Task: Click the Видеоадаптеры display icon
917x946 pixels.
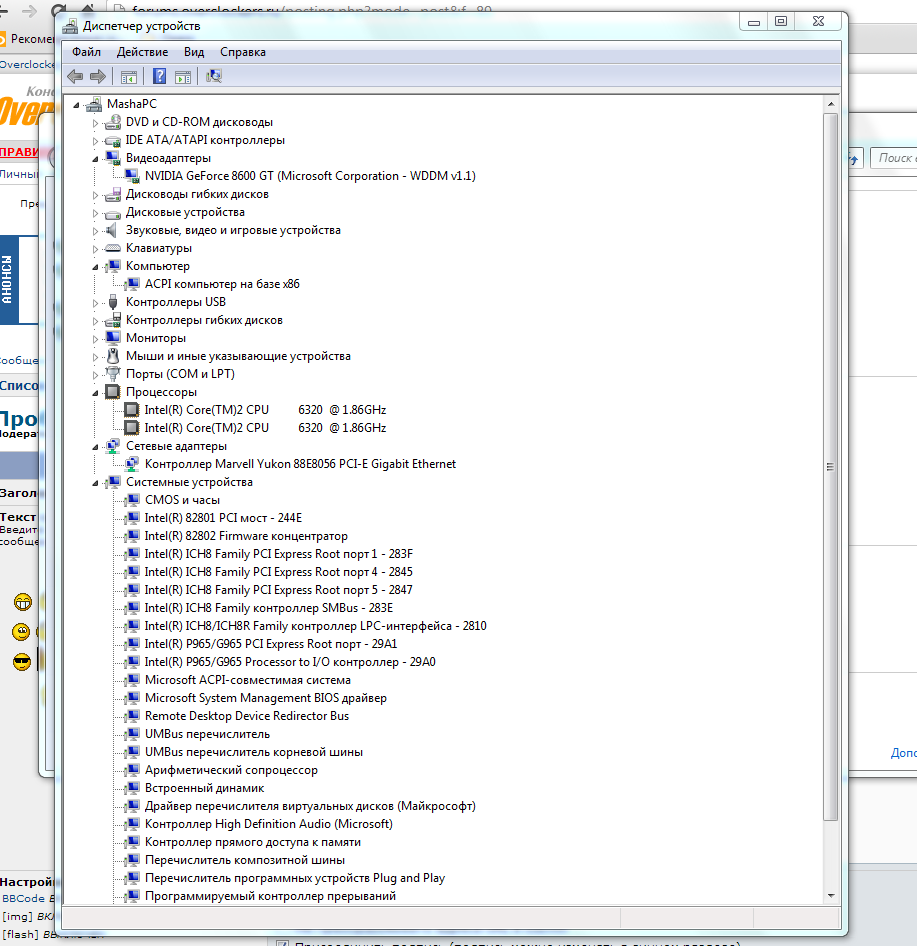Action: click(x=112, y=158)
